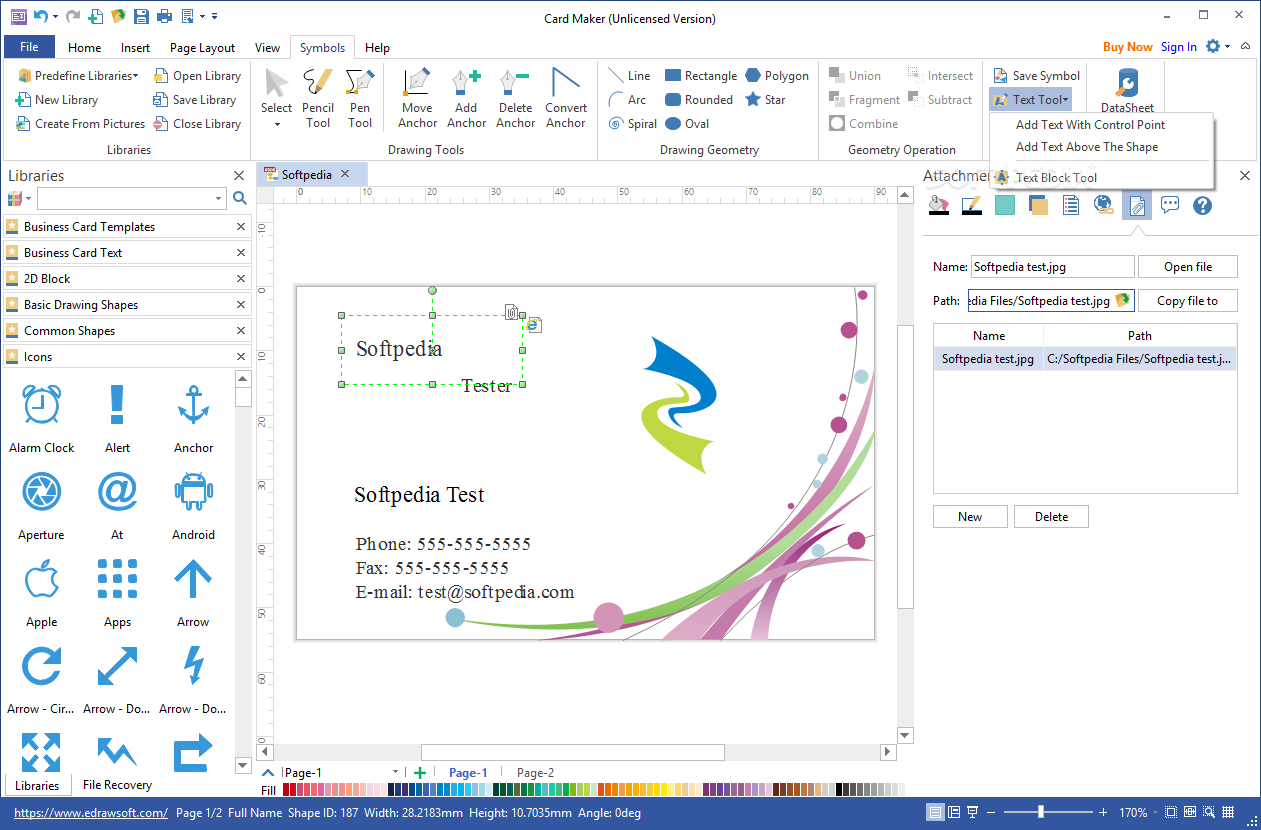The image size is (1261, 830).
Task: Open the DataSheet tool
Action: (1127, 90)
